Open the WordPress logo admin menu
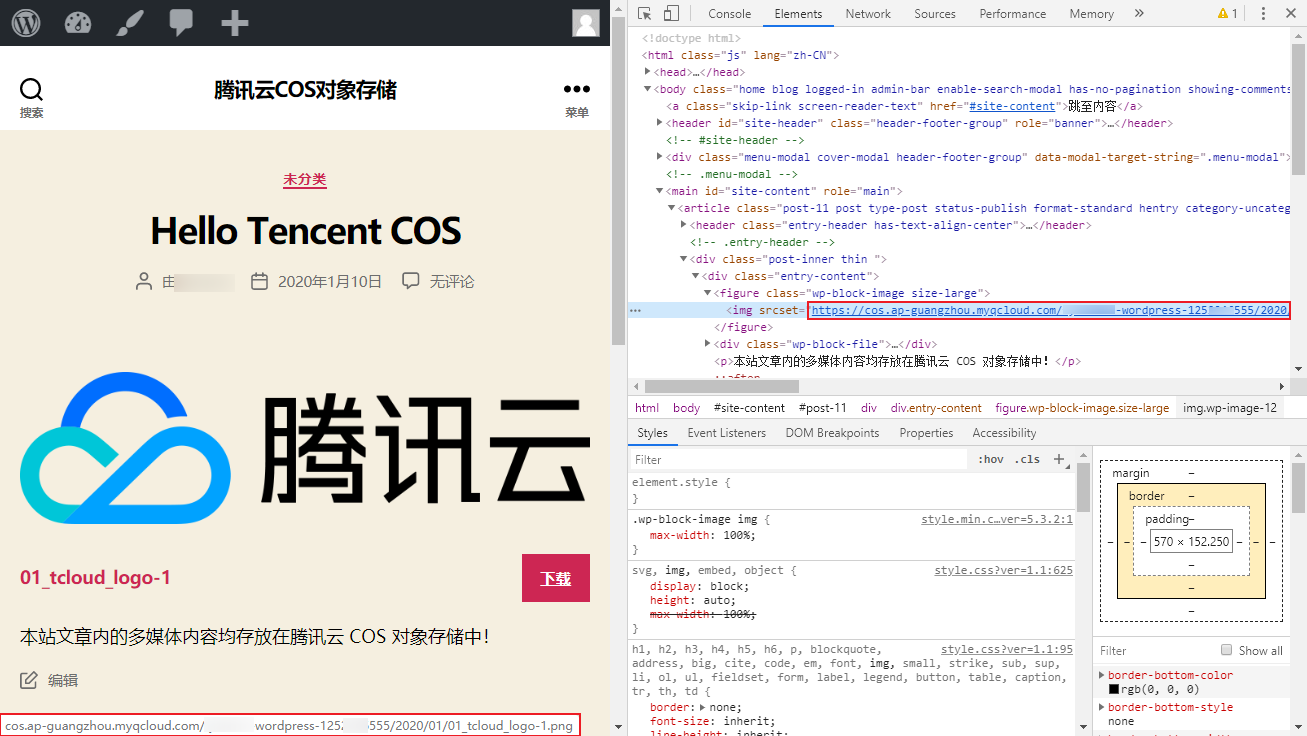Screen dimensions: 1307x736 pos(25,22)
